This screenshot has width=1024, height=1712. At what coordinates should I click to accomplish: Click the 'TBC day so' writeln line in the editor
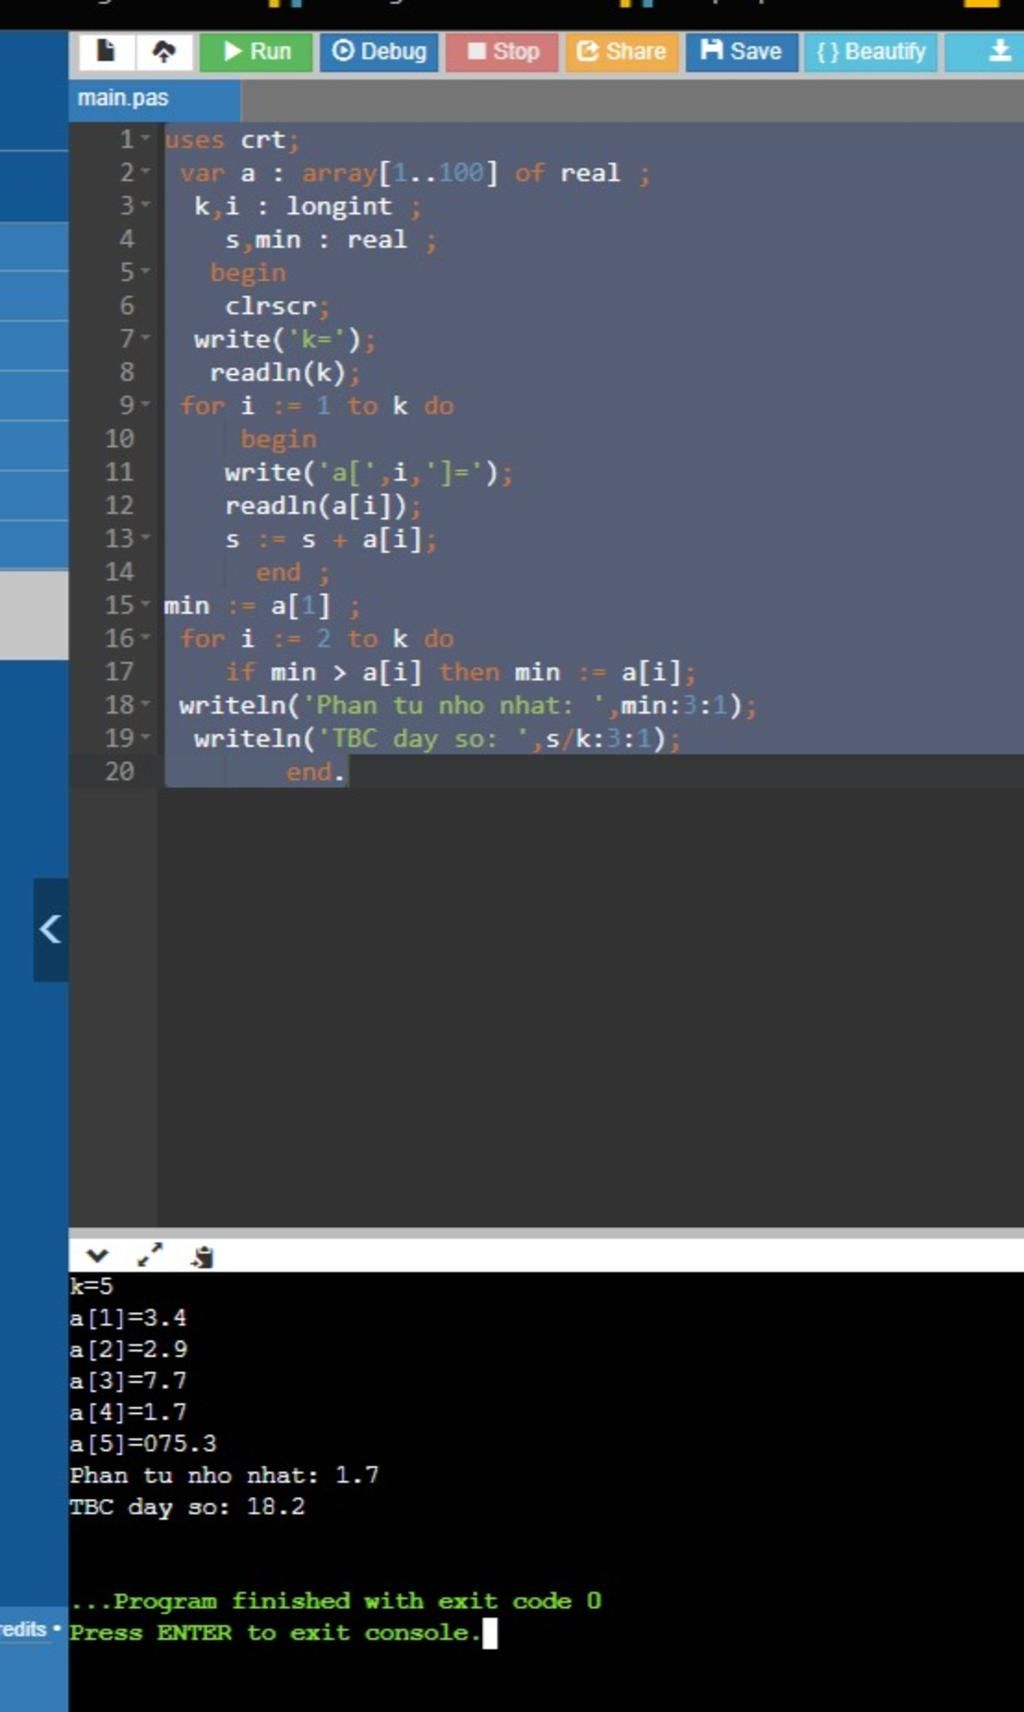437,739
